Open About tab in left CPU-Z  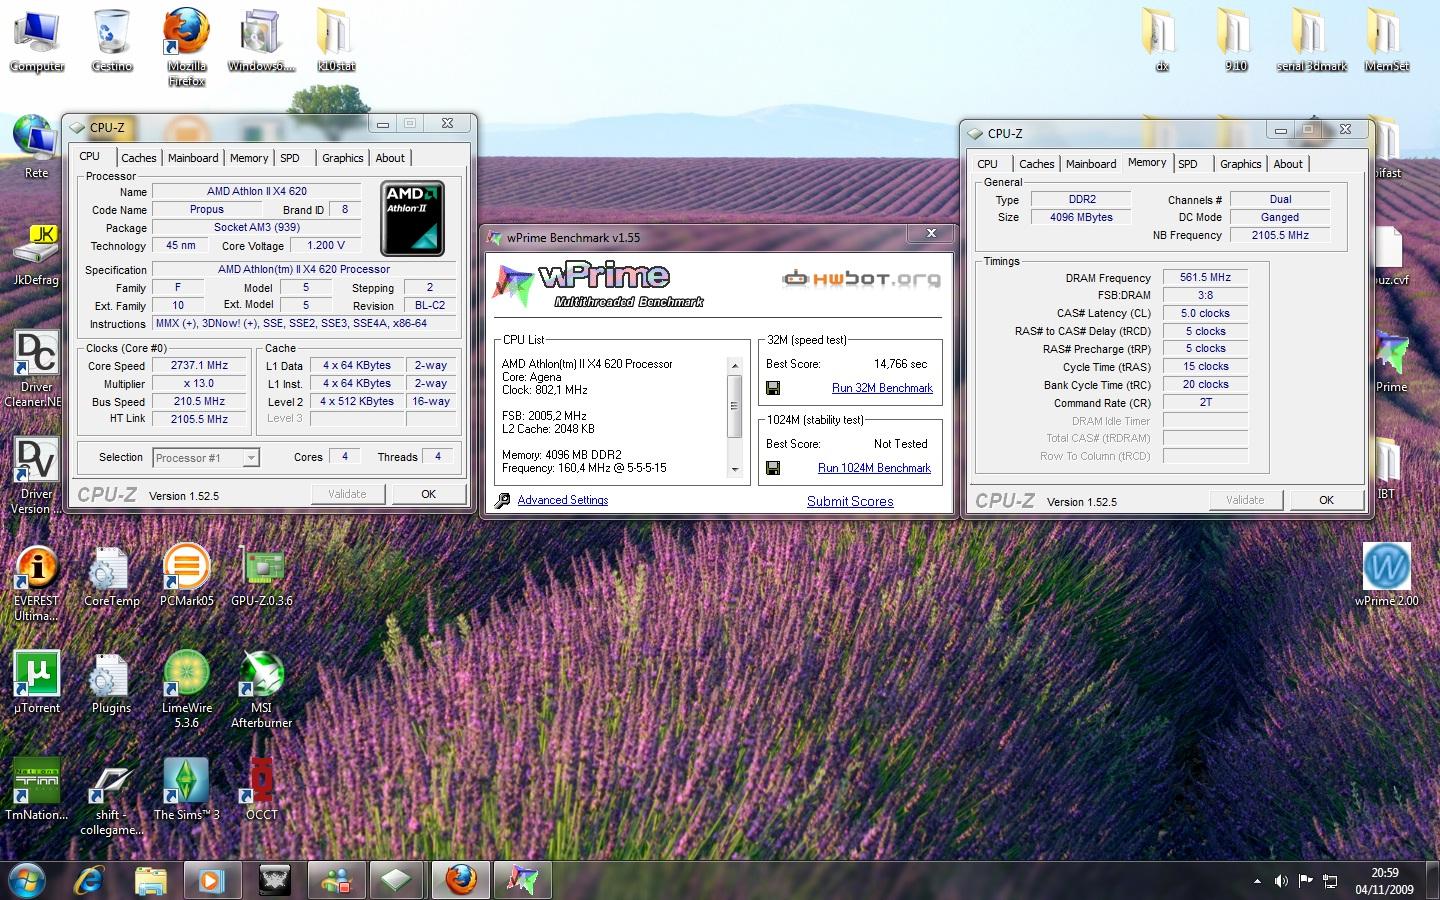point(390,158)
